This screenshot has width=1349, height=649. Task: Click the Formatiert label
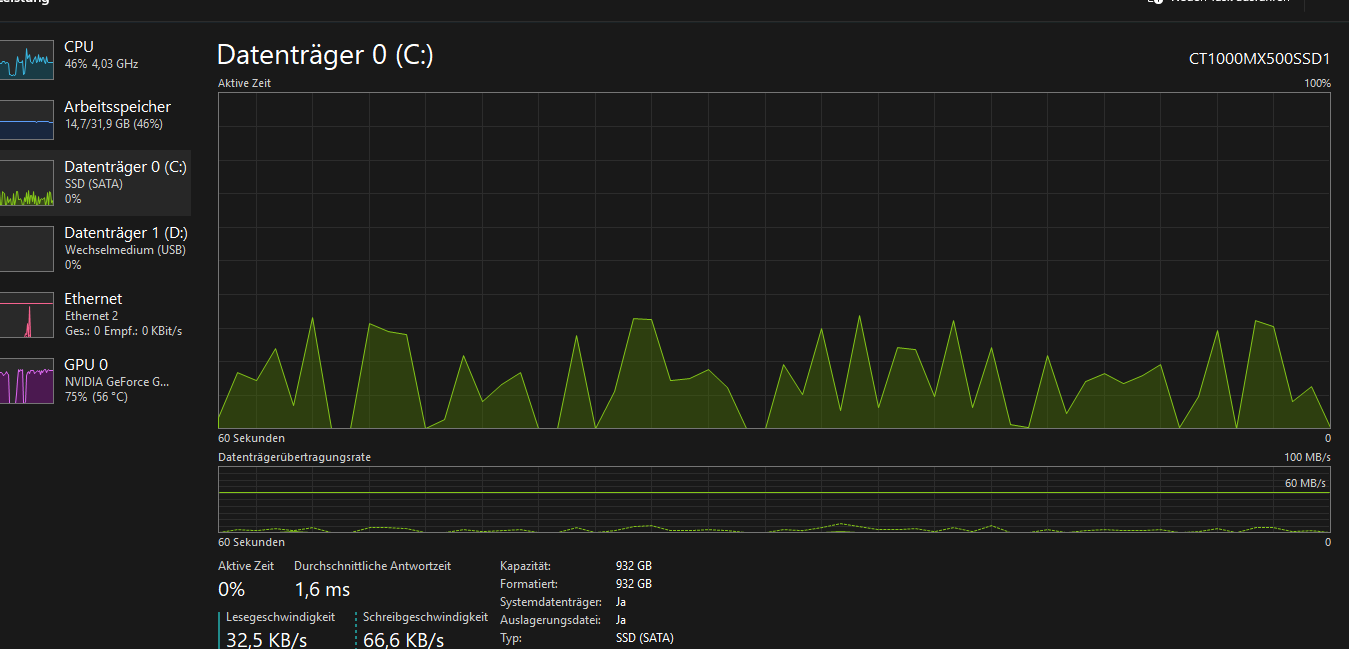click(x=529, y=584)
